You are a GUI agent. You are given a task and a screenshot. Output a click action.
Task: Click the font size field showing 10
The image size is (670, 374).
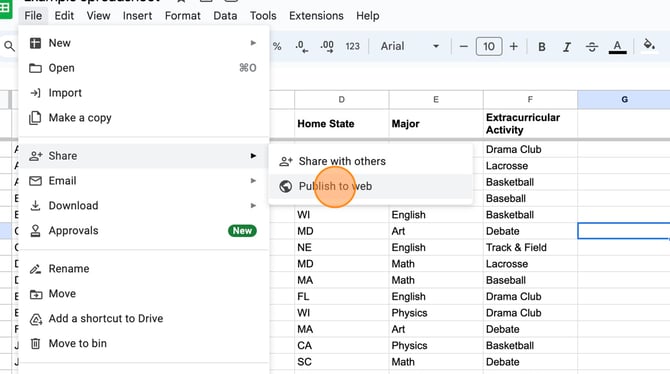tap(489, 46)
